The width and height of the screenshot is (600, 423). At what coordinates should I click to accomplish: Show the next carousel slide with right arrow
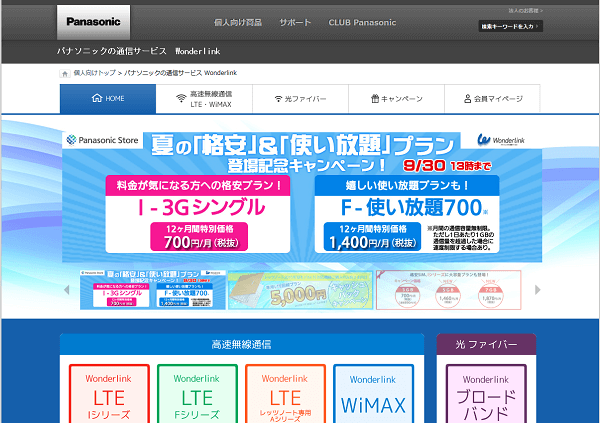(x=537, y=290)
